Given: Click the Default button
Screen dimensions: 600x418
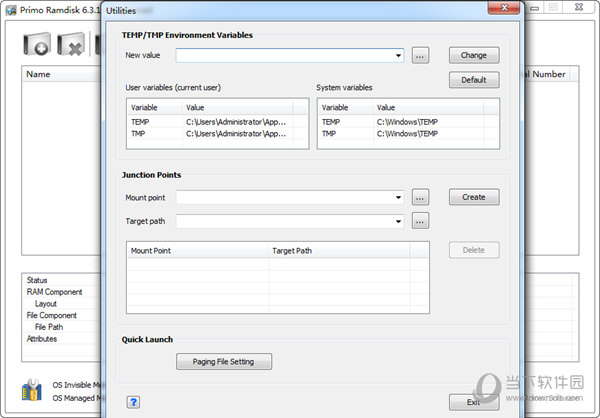Looking at the screenshot, I should pyautogui.click(x=474, y=80).
